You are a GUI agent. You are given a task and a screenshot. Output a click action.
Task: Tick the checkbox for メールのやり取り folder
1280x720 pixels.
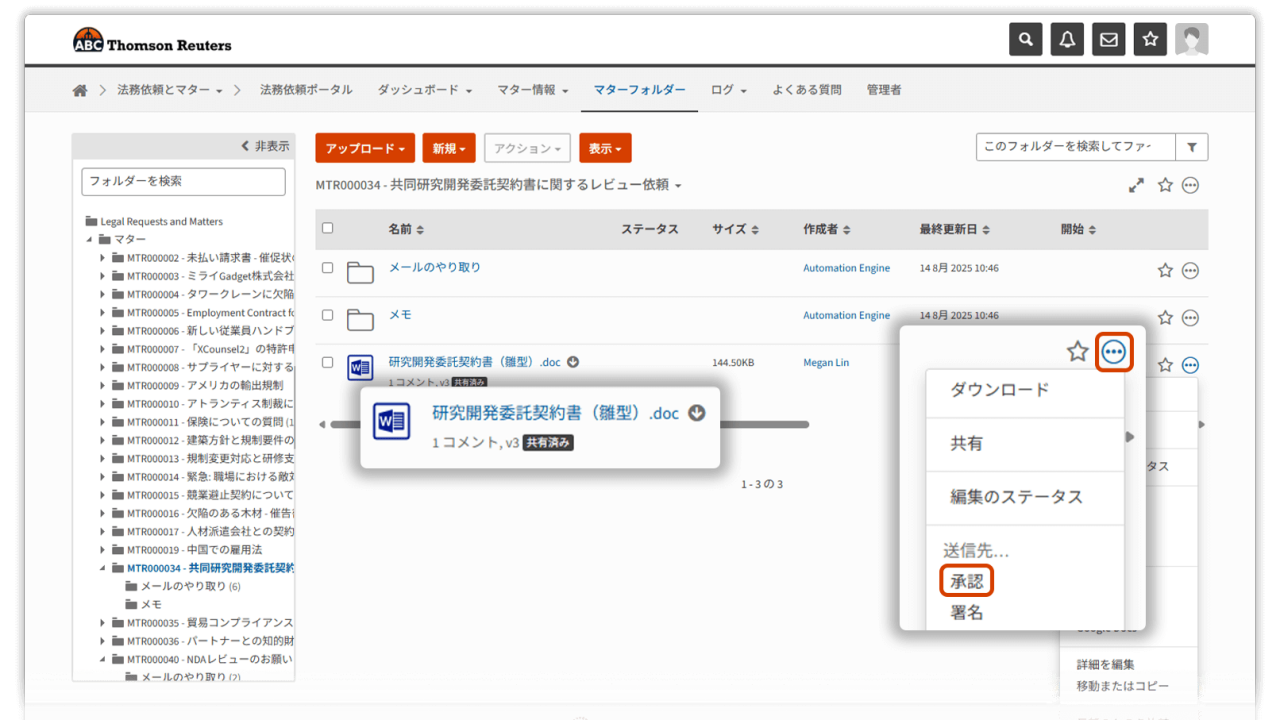[x=327, y=268]
